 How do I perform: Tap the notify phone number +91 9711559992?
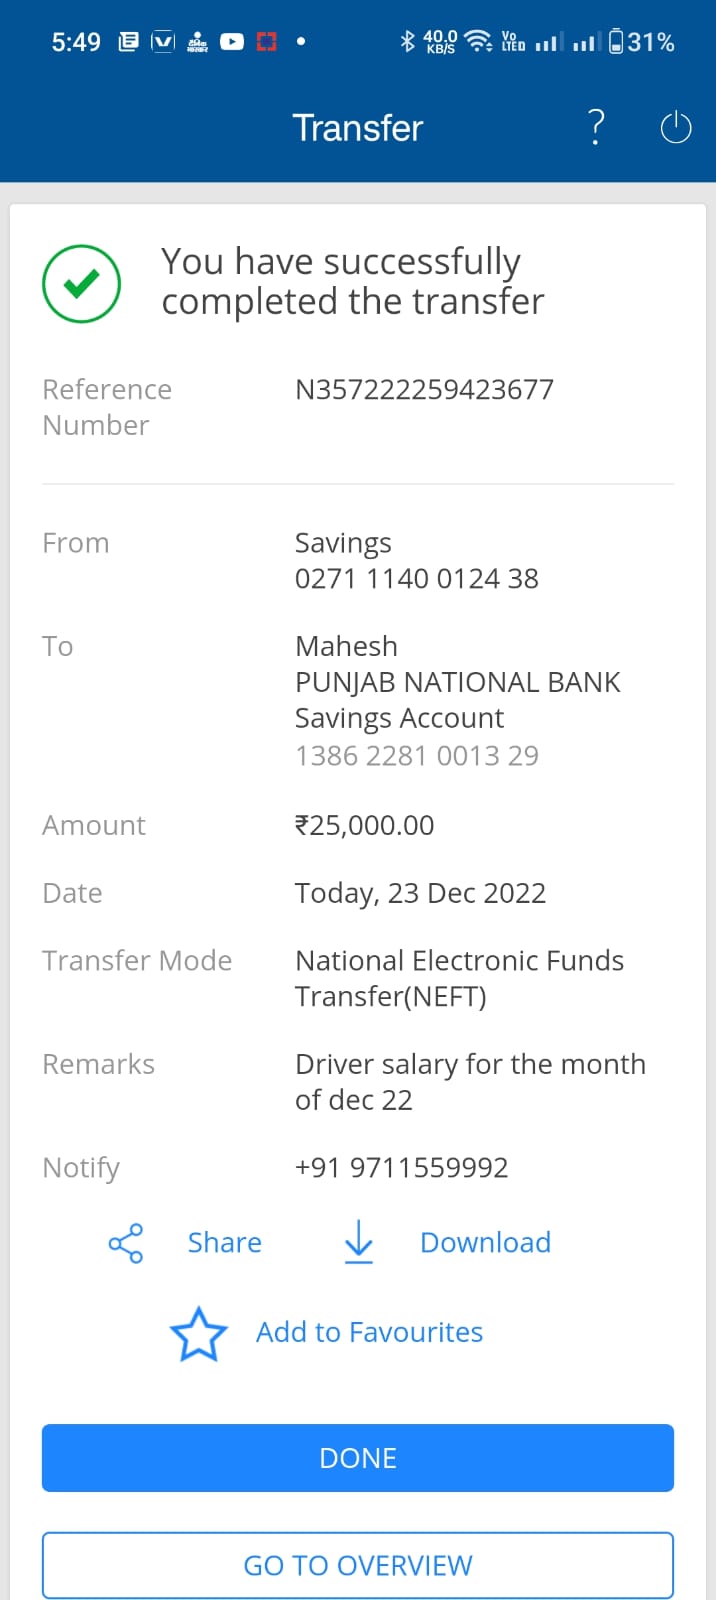[401, 1167]
